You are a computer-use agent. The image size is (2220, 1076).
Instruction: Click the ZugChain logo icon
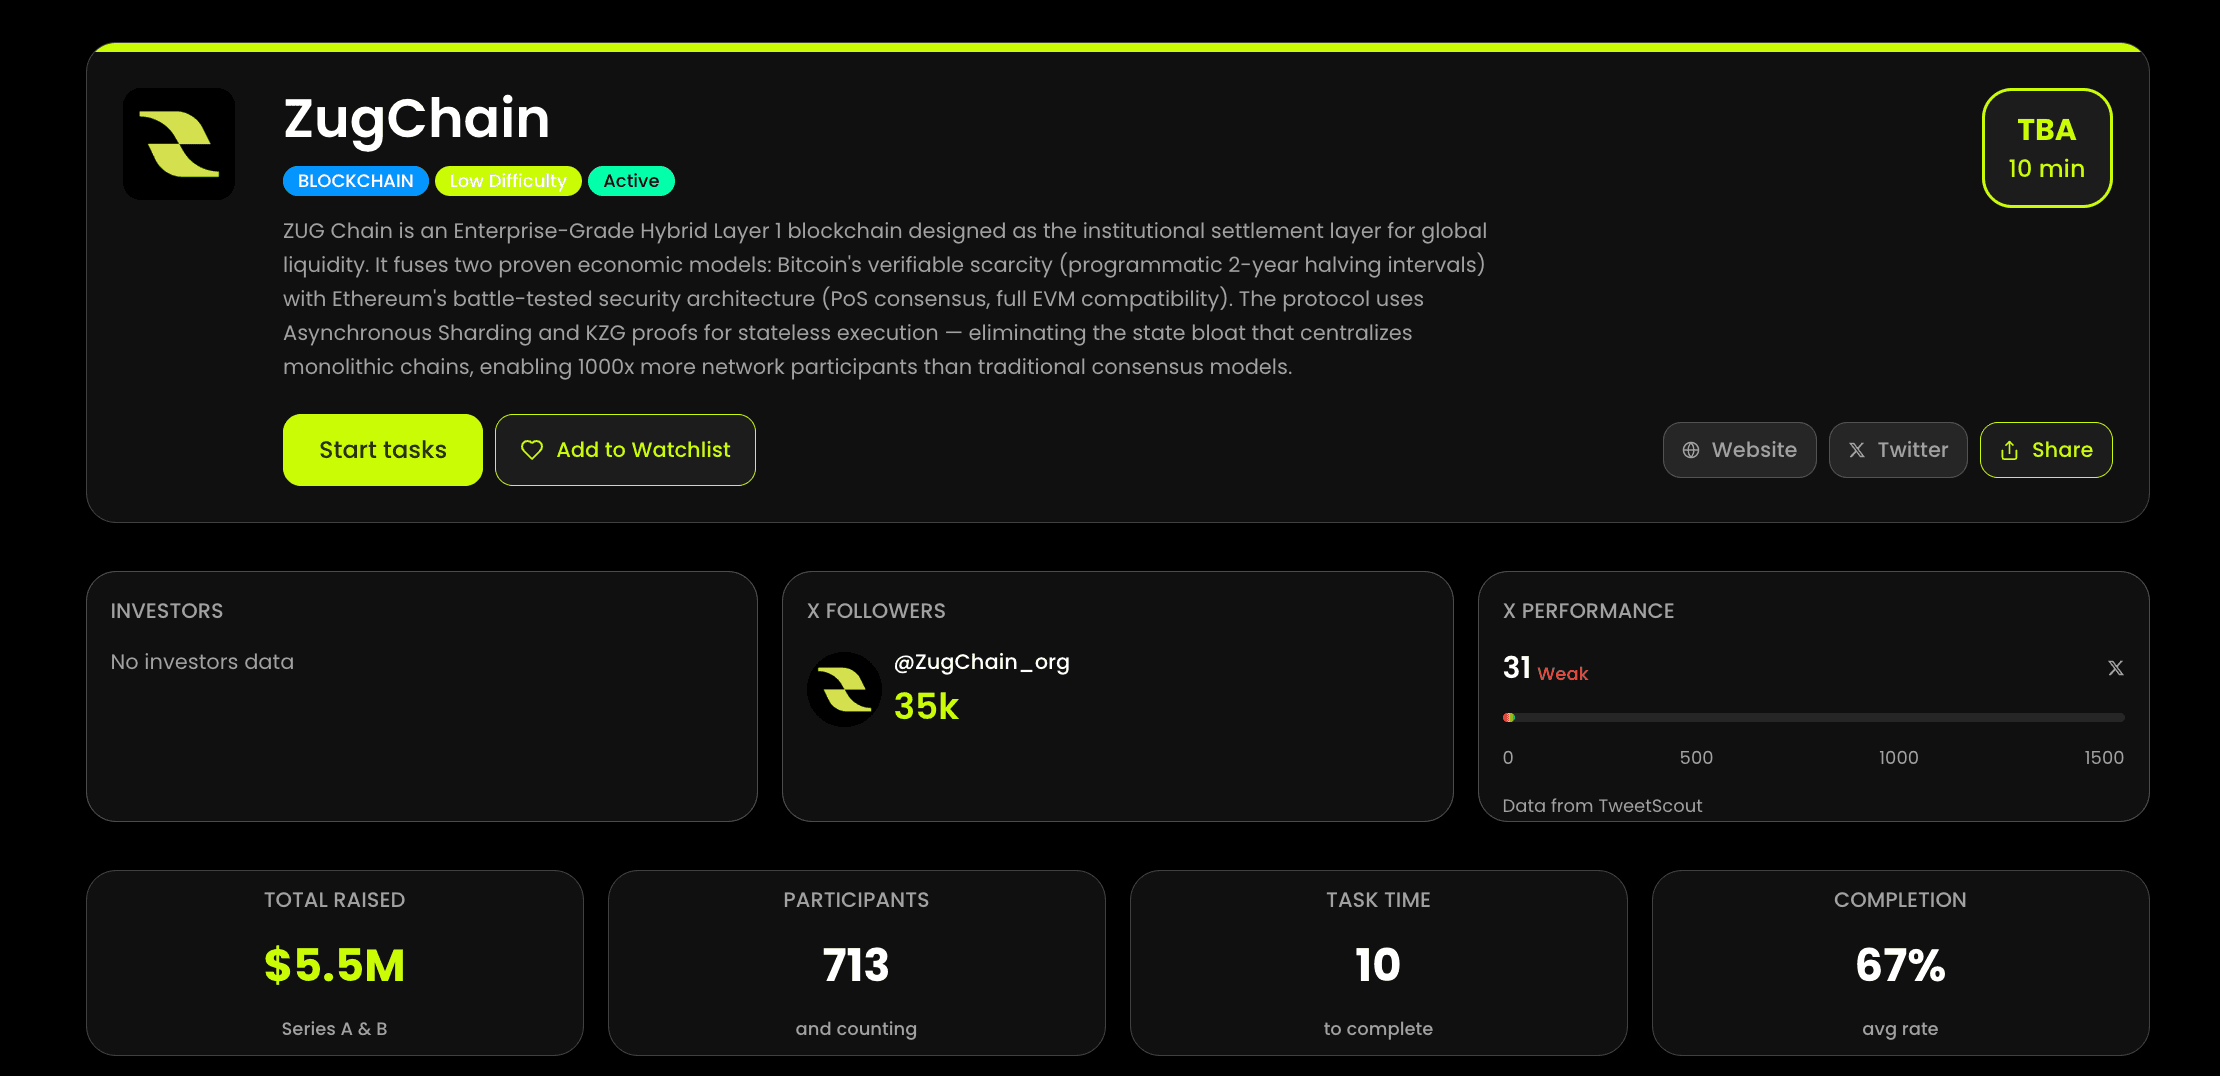point(178,144)
